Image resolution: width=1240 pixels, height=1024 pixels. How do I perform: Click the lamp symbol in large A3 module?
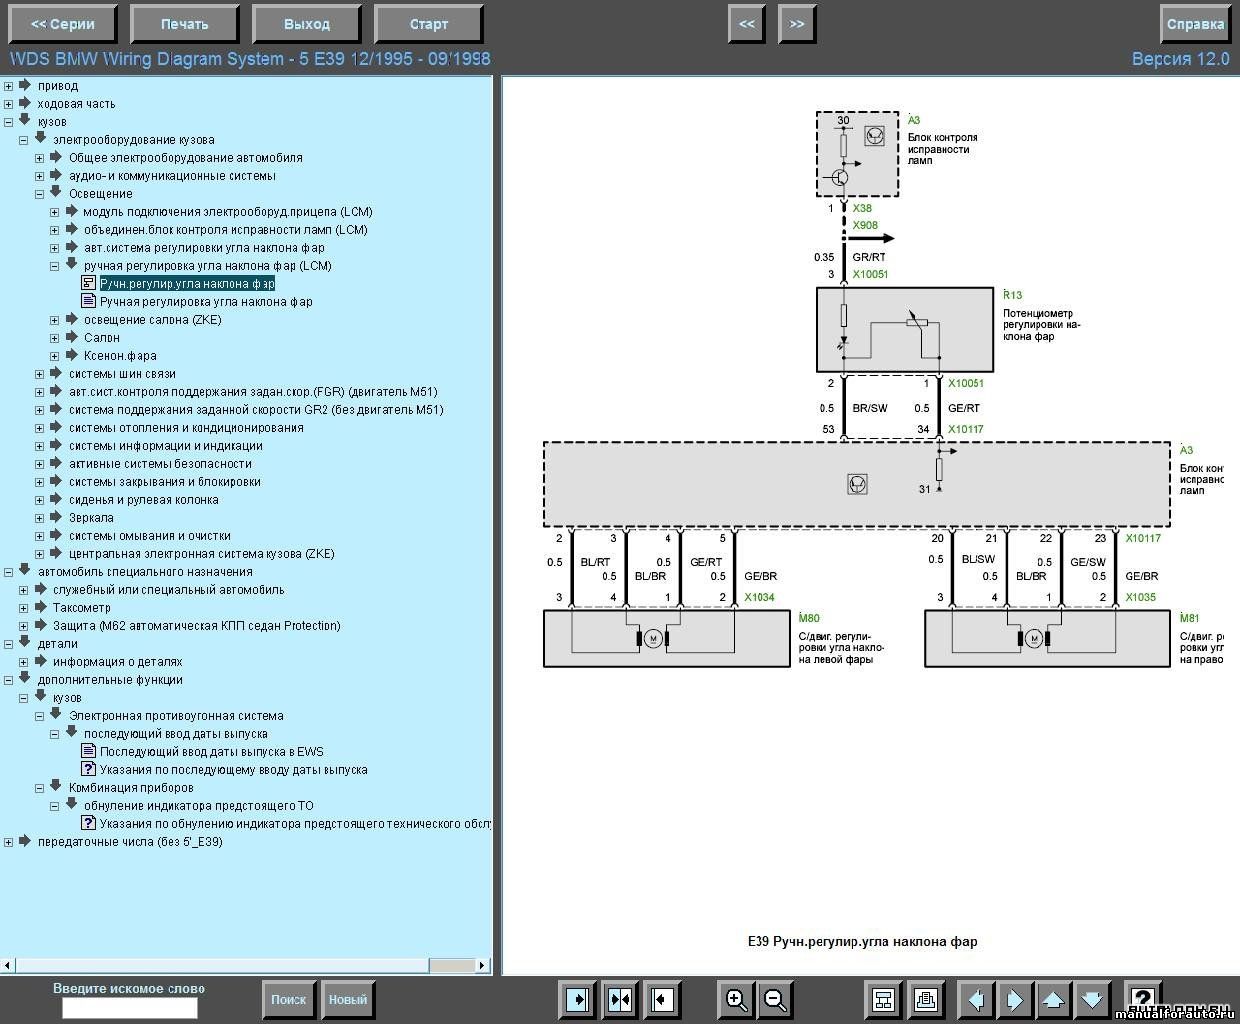[857, 484]
